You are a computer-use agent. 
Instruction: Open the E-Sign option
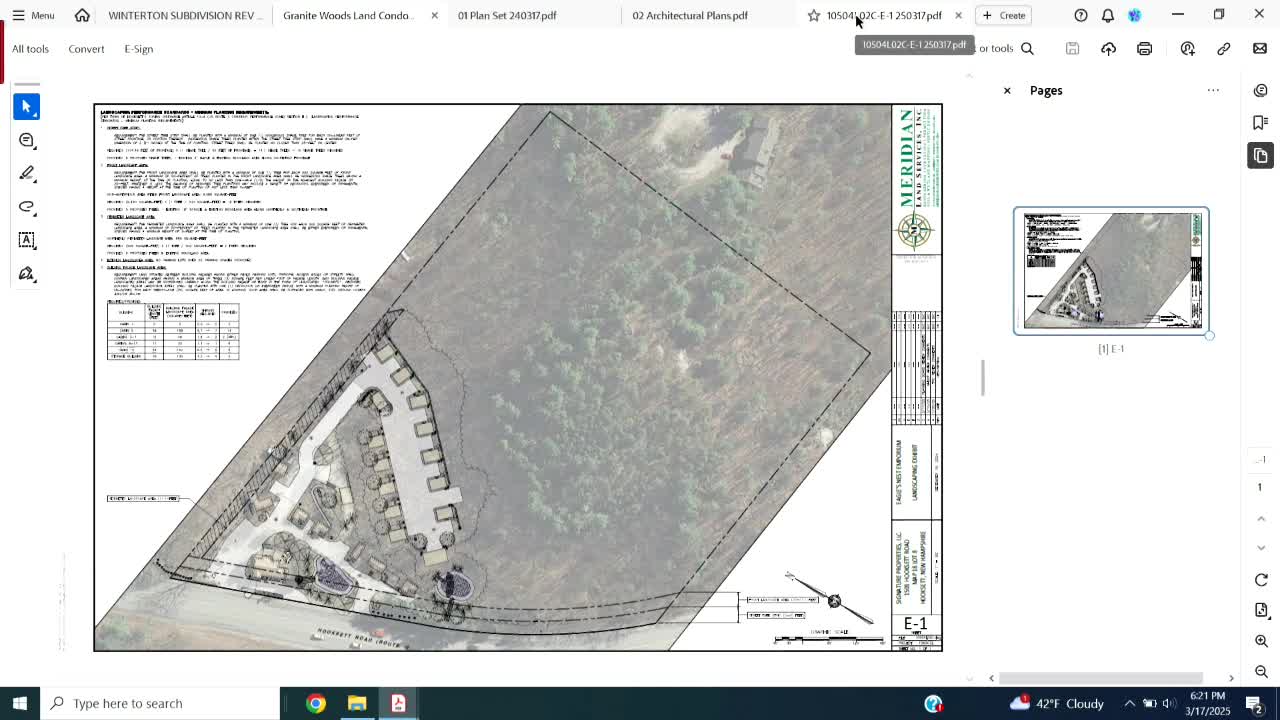138,49
